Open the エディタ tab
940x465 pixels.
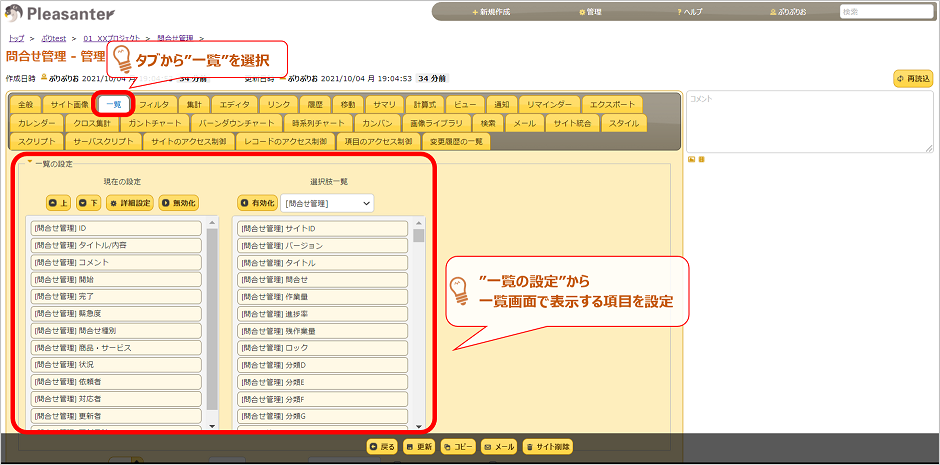(x=234, y=104)
